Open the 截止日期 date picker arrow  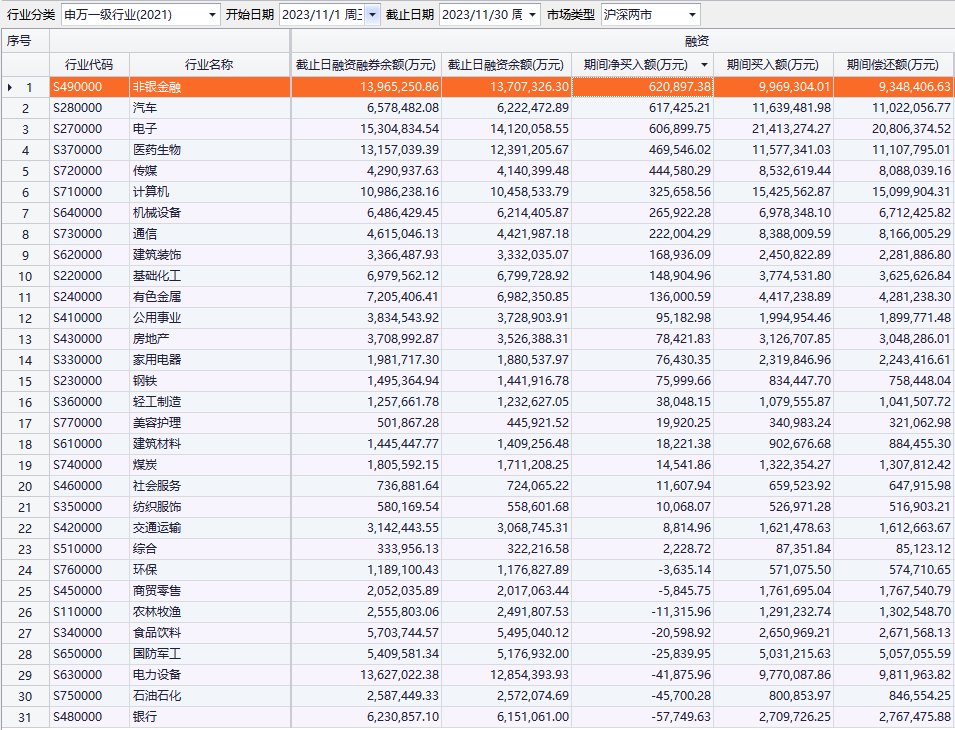pos(531,15)
